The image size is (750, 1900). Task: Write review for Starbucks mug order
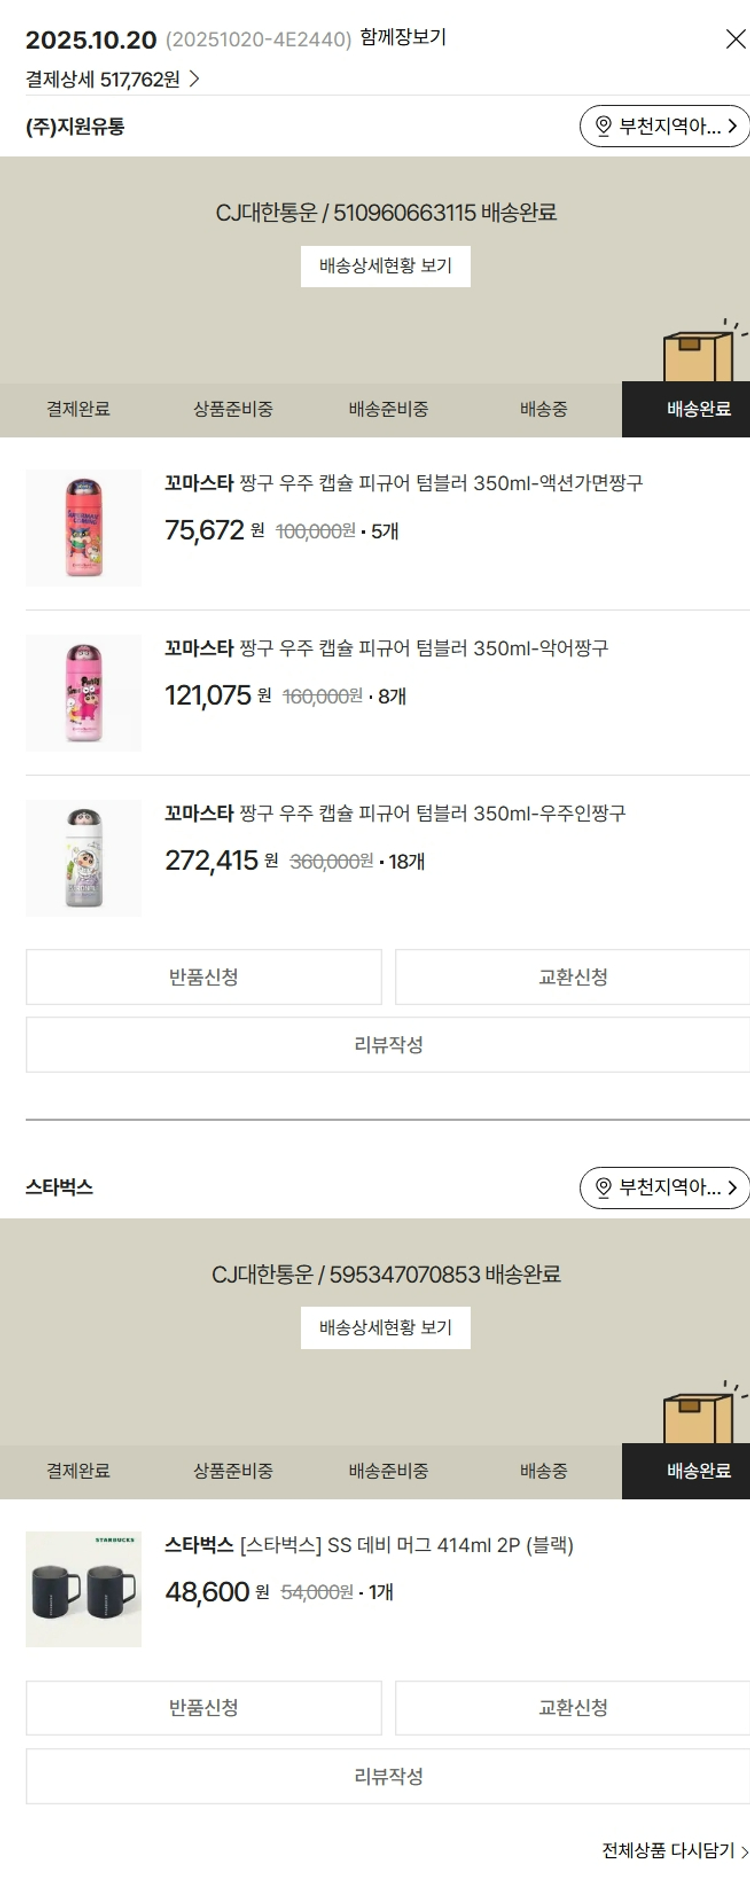point(388,1776)
